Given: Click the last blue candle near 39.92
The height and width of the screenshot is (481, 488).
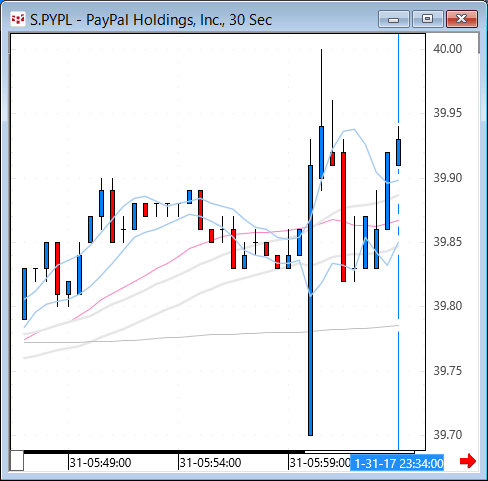Looking at the screenshot, I should coord(398,152).
